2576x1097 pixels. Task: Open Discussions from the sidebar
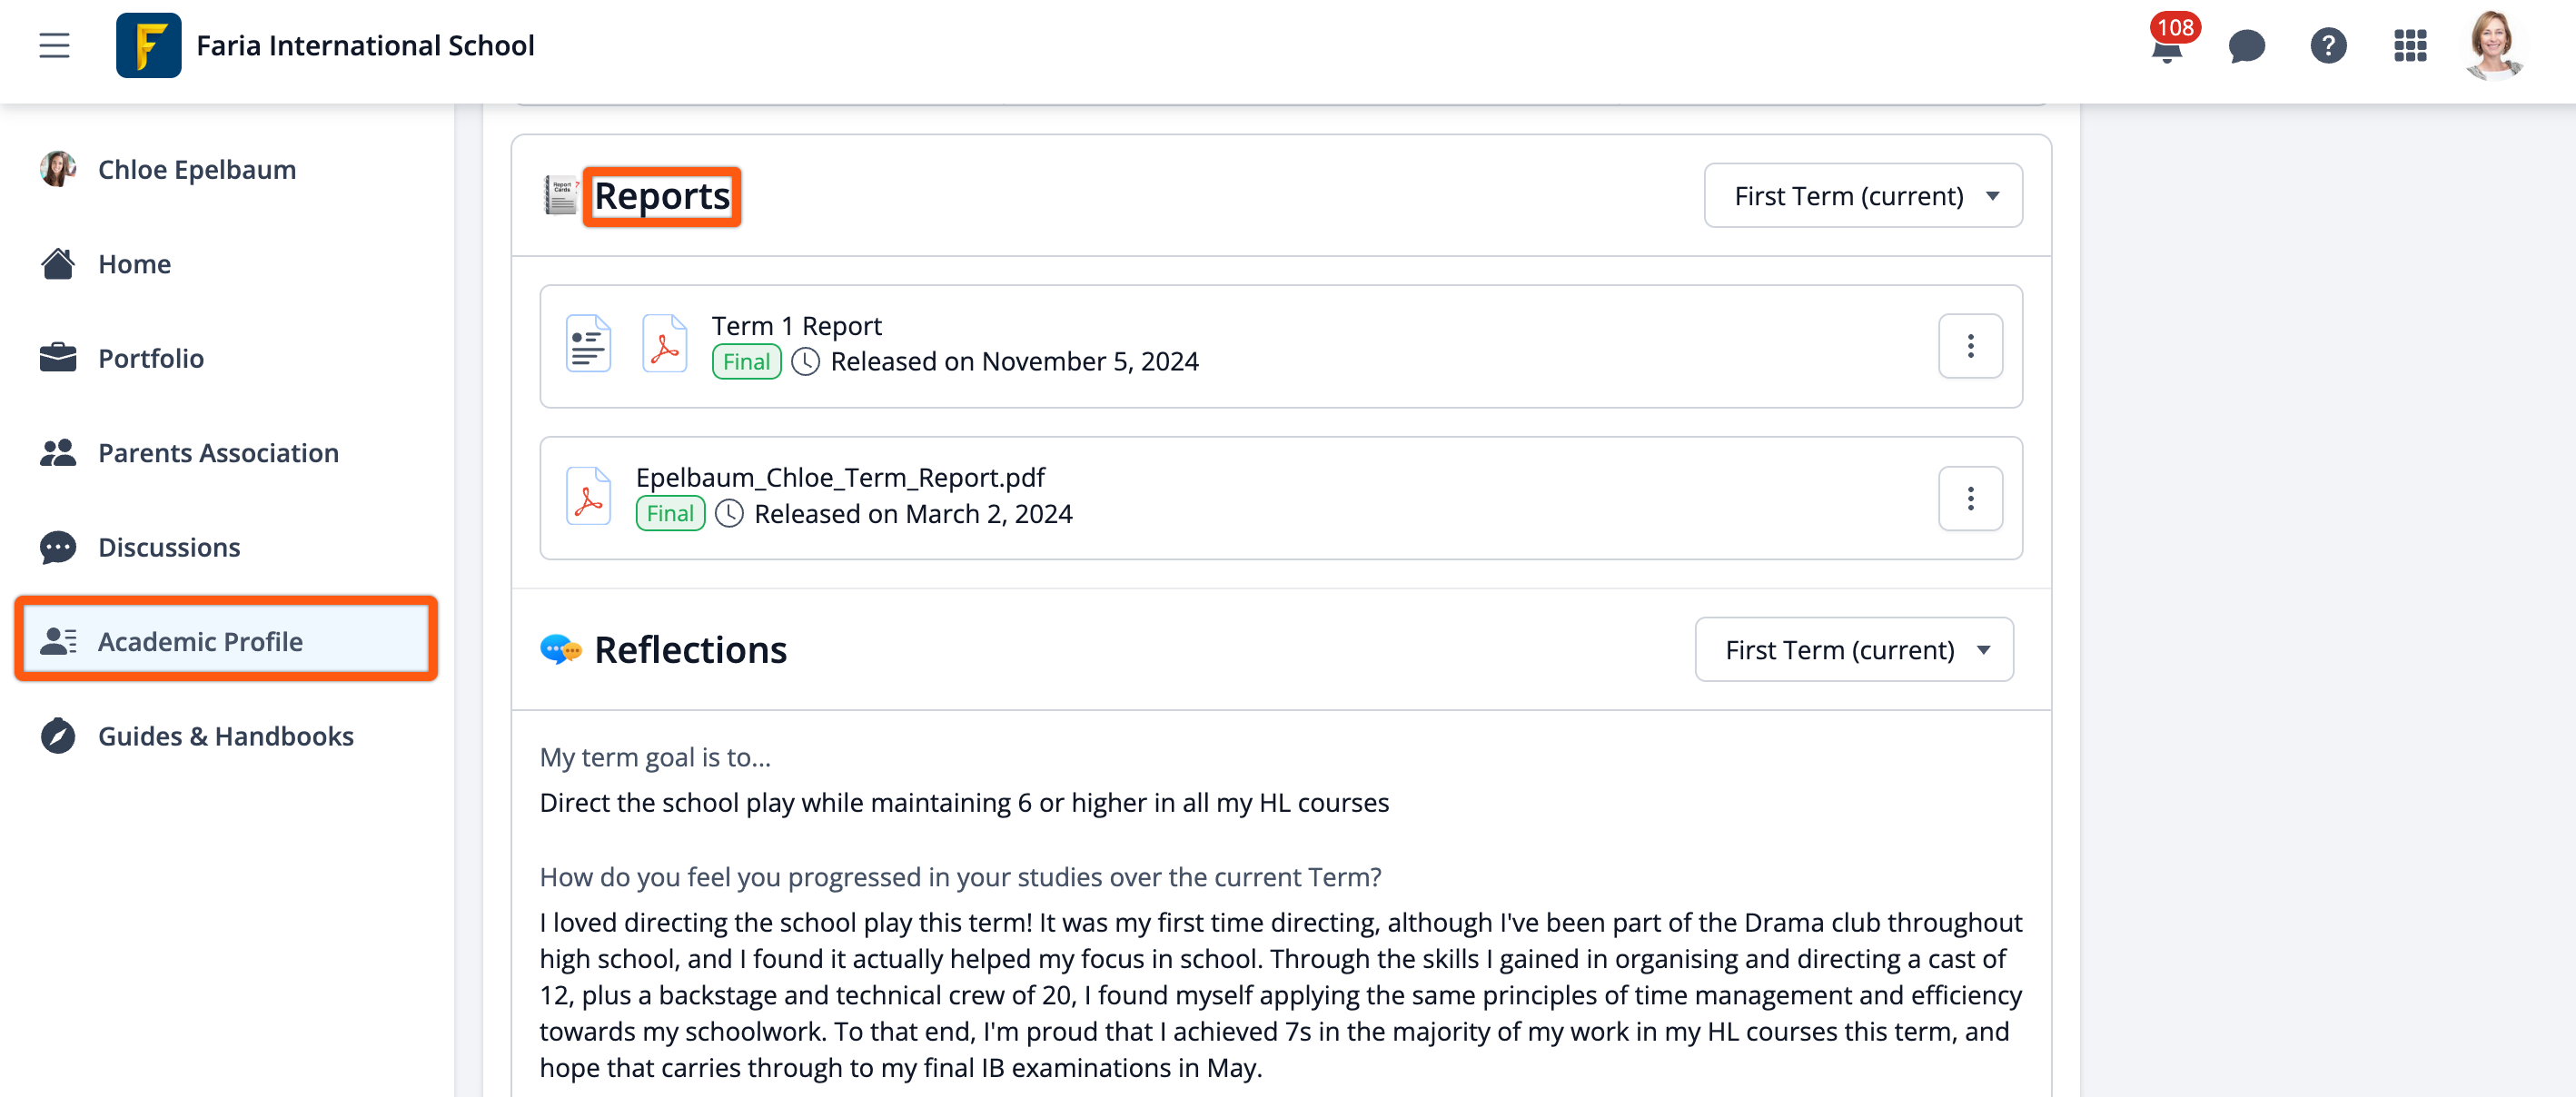click(x=169, y=547)
